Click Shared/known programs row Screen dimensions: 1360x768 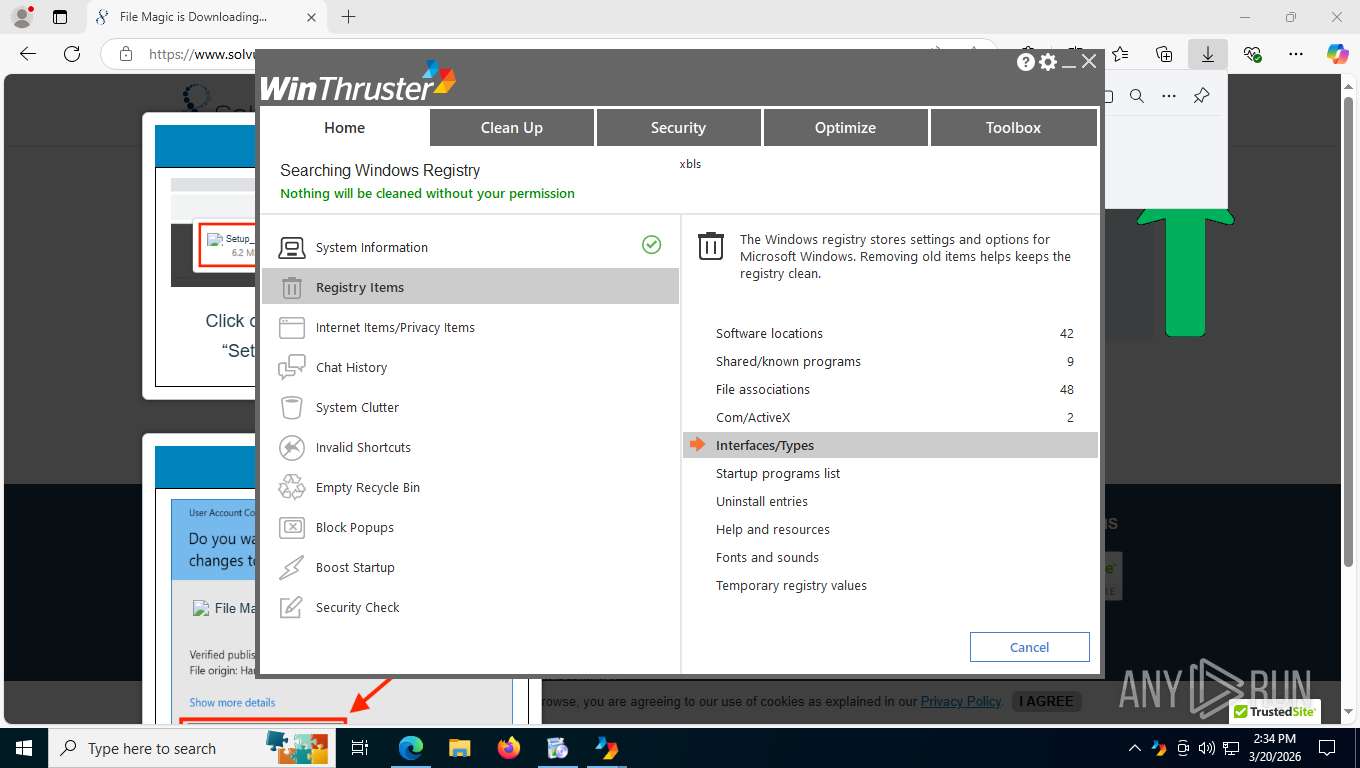(x=890, y=361)
